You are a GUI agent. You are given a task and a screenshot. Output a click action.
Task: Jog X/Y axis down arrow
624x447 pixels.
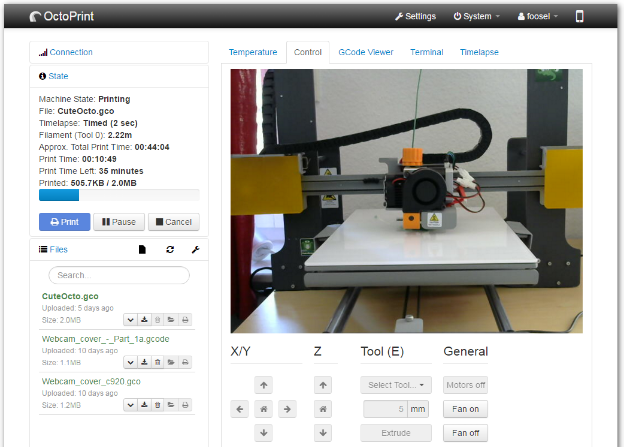[263, 433]
